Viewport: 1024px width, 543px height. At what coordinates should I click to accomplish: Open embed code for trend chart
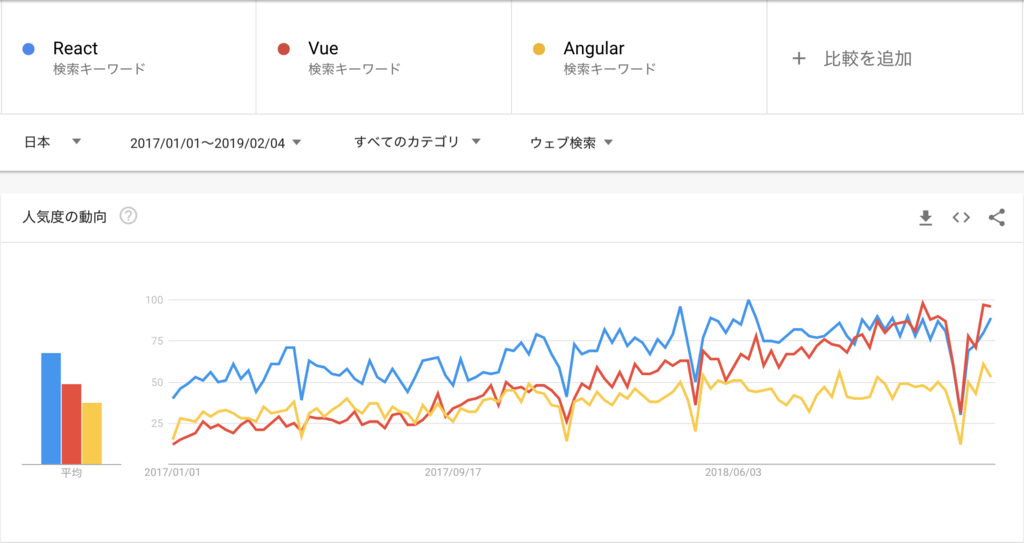coord(961,218)
